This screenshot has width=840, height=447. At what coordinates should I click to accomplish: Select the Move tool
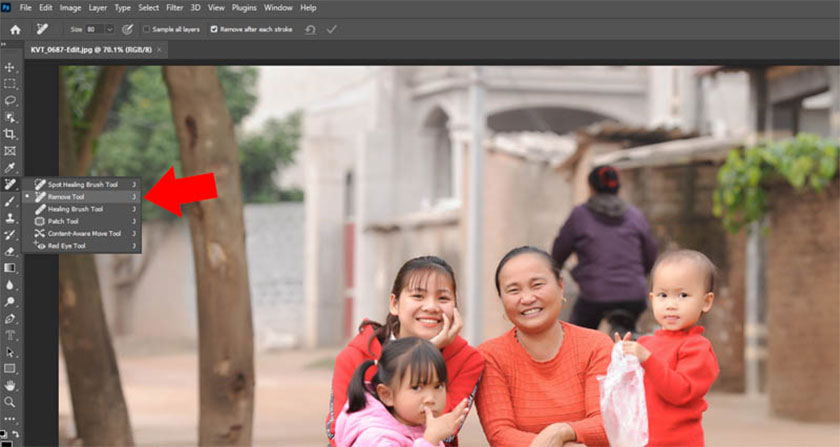[x=10, y=68]
